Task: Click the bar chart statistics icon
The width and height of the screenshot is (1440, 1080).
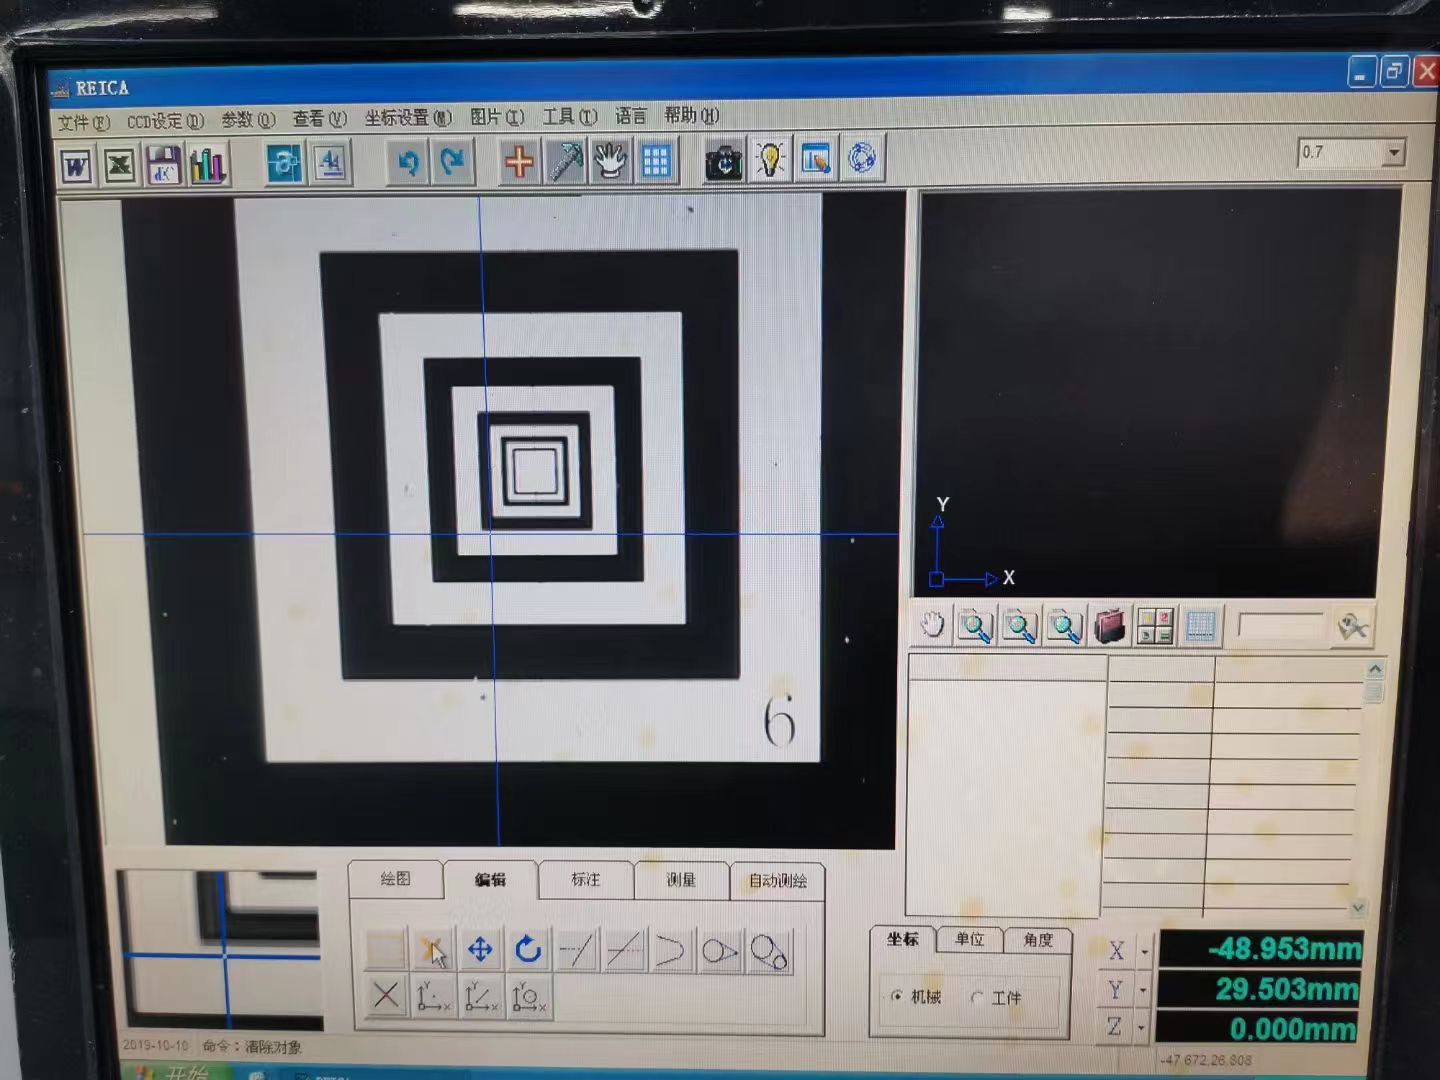Action: point(207,165)
